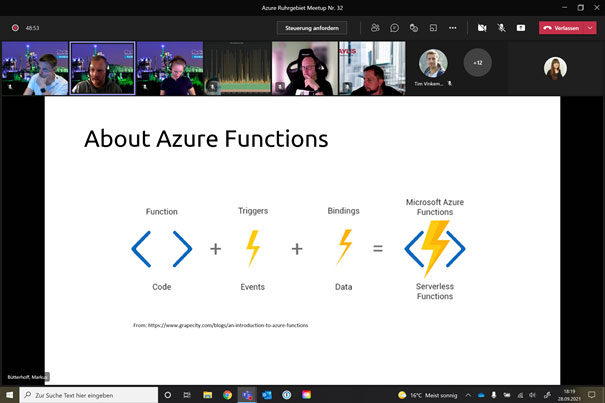Open File Explorer from taskbar
Image resolution: width=605 pixels, height=403 pixels.
click(208, 395)
